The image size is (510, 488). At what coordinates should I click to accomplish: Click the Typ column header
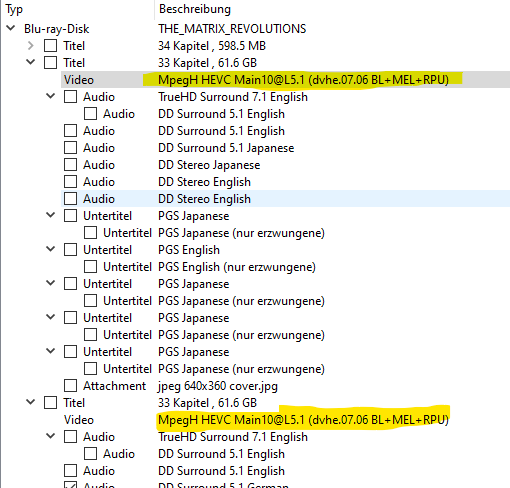77,9
